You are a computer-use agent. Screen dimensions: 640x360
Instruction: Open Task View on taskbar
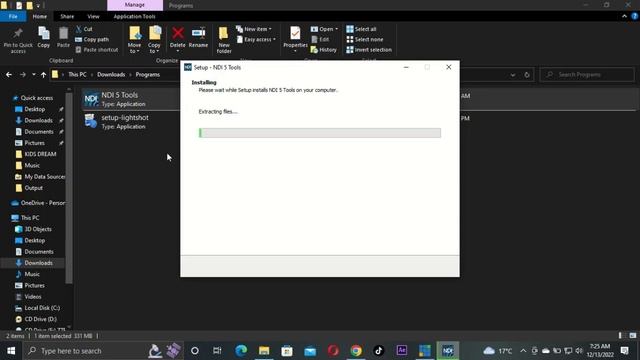217,351
